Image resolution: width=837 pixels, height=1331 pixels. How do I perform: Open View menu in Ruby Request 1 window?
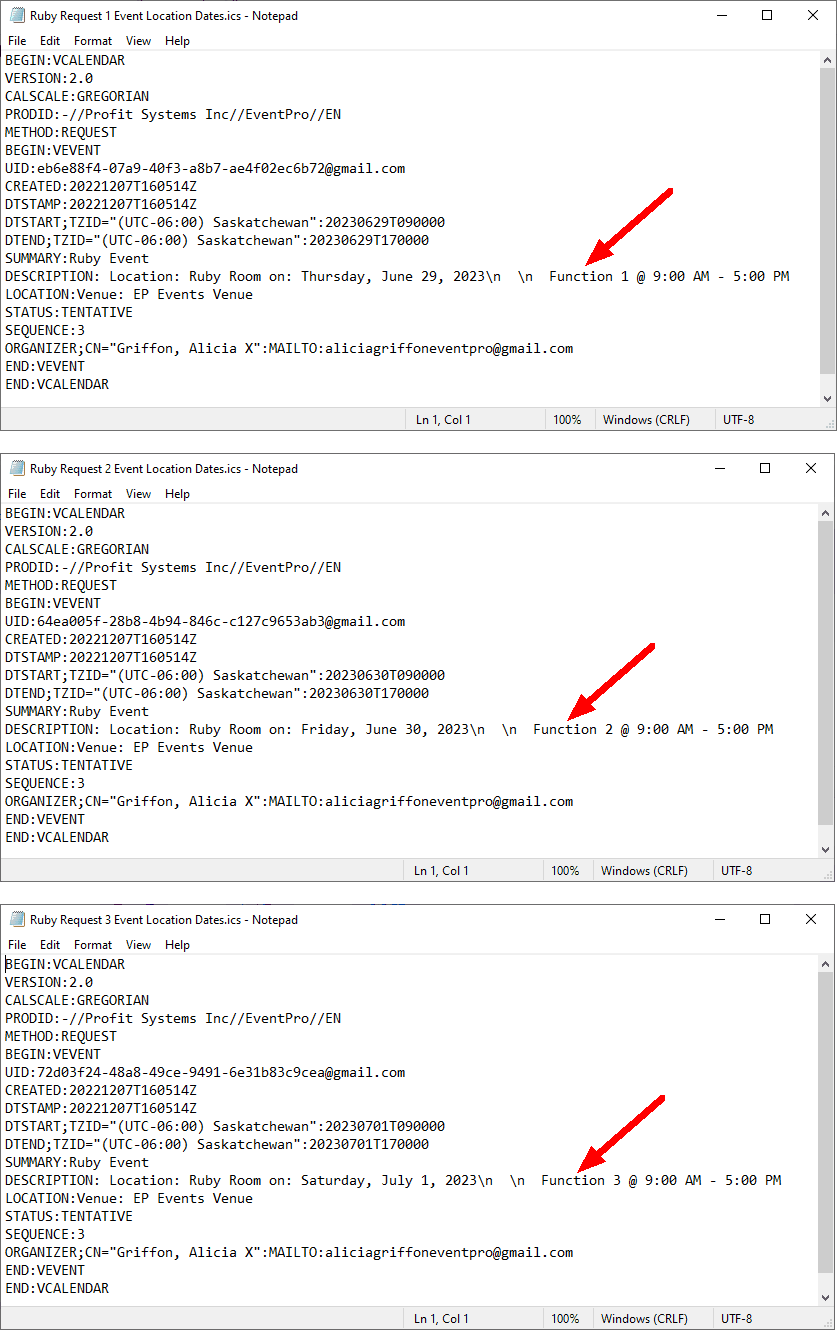coord(139,41)
